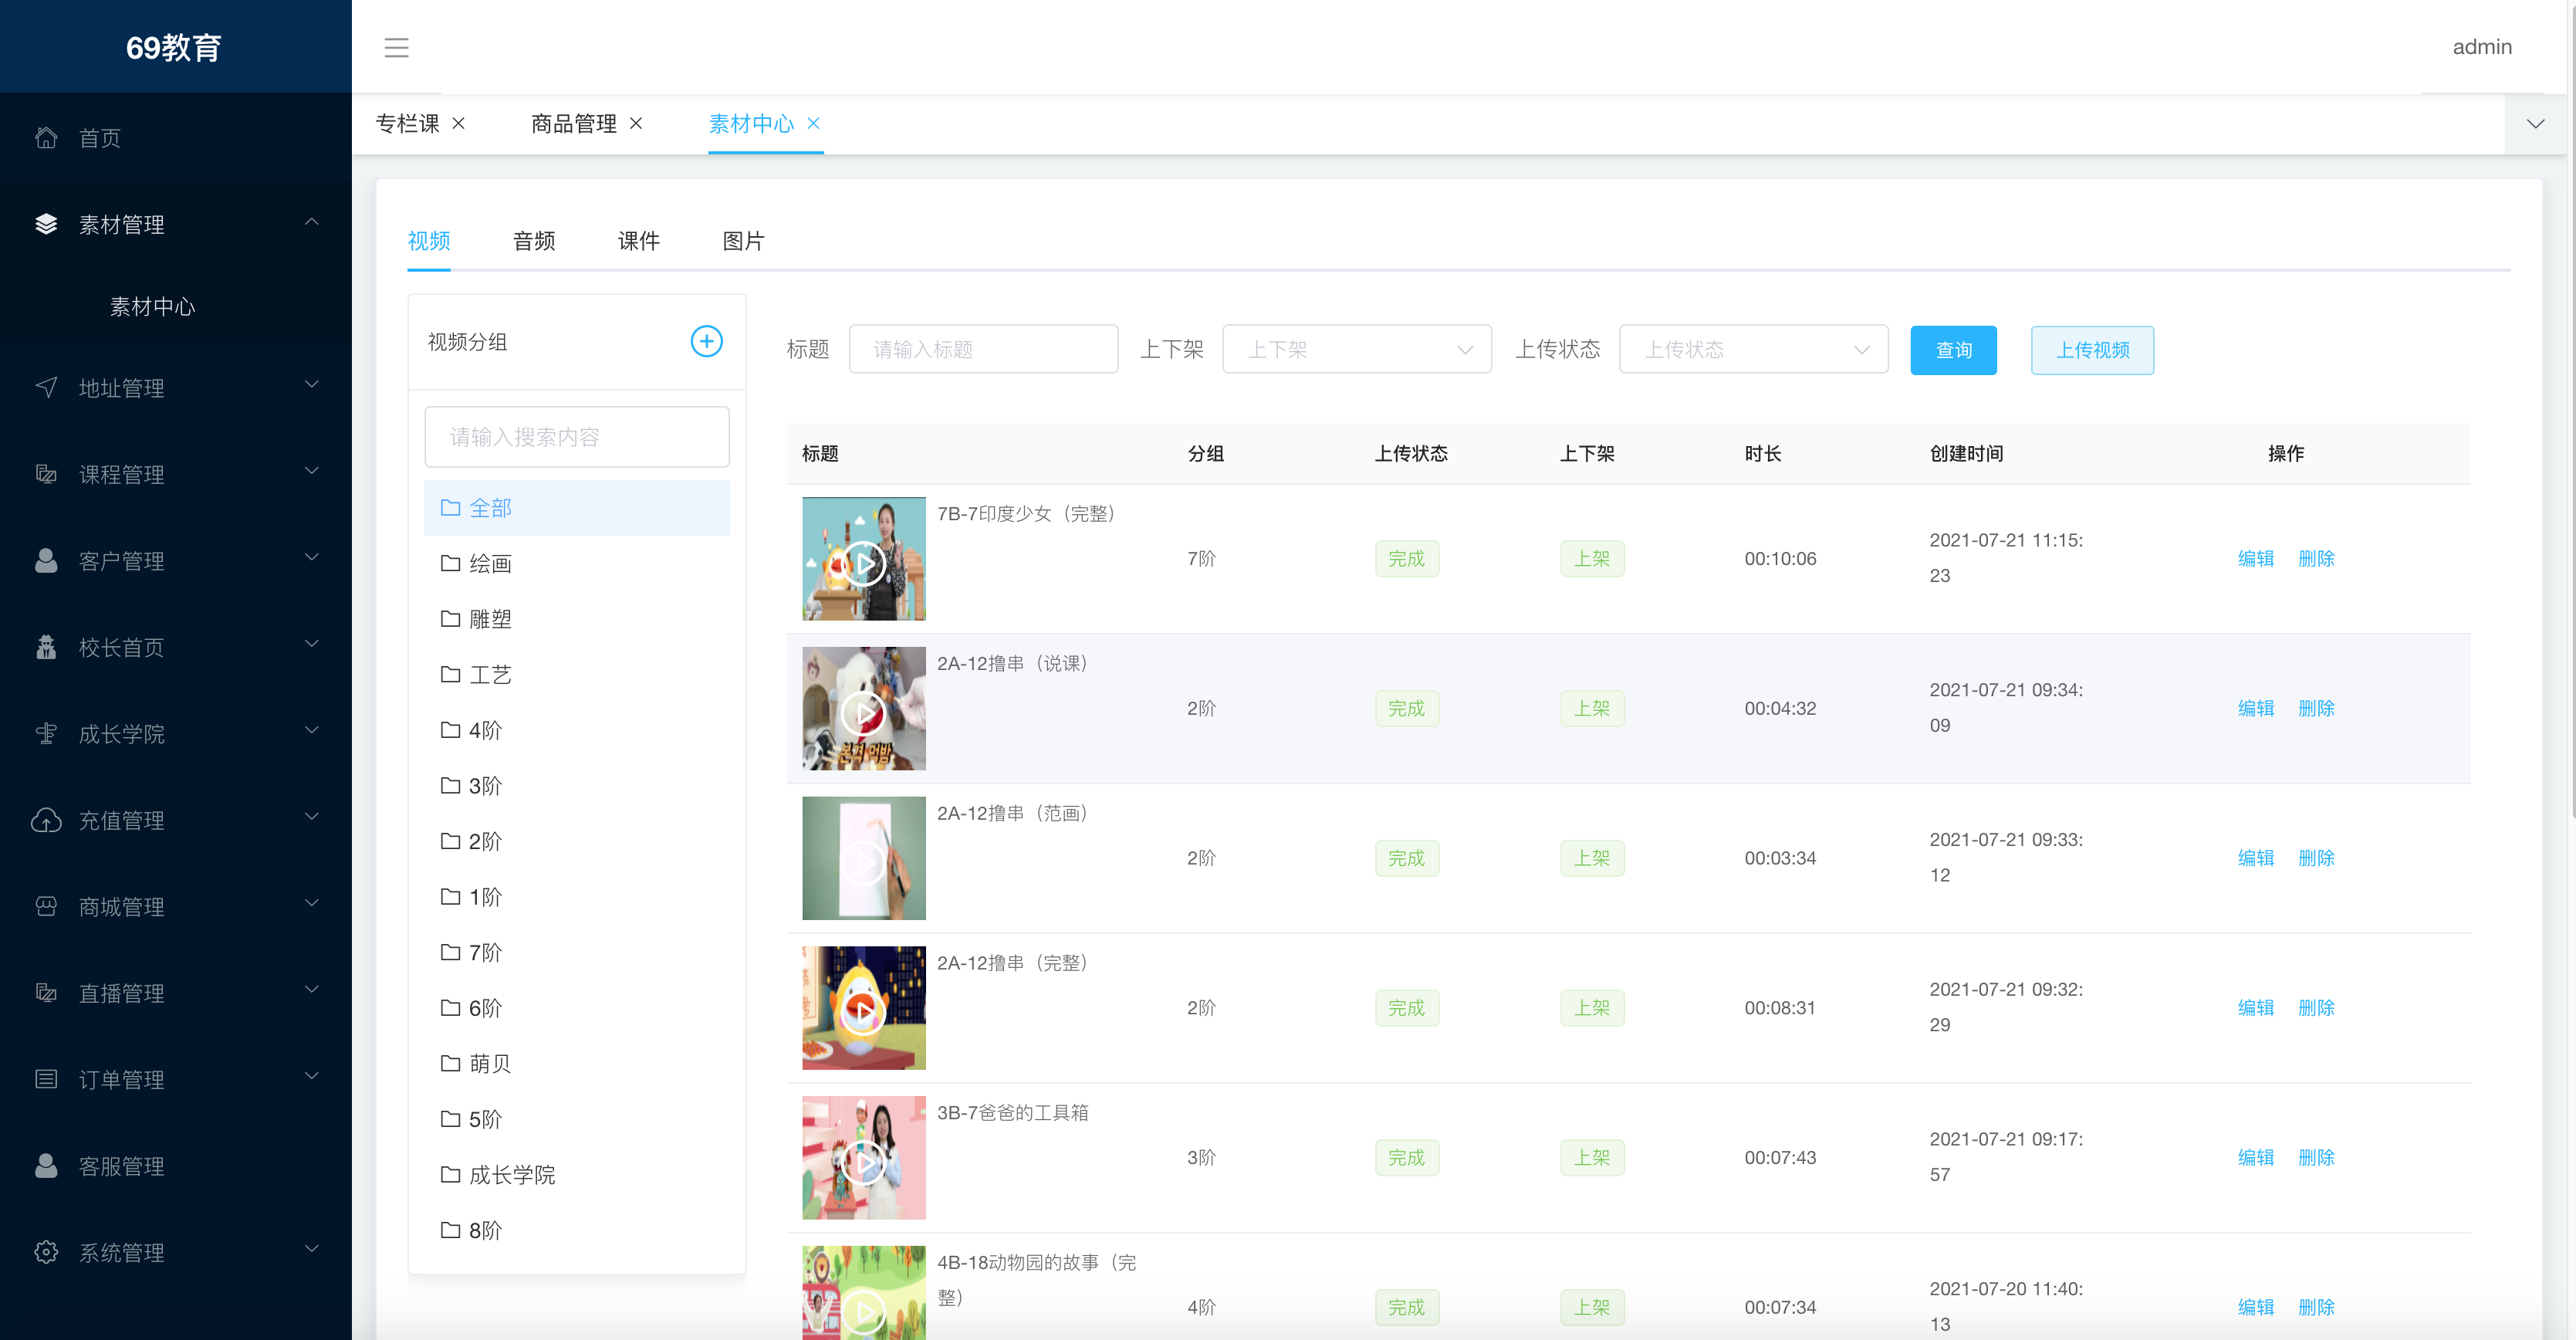The image size is (2576, 1340).
Task: Select the 8阶 group folder
Action: pyautogui.click(x=577, y=1231)
